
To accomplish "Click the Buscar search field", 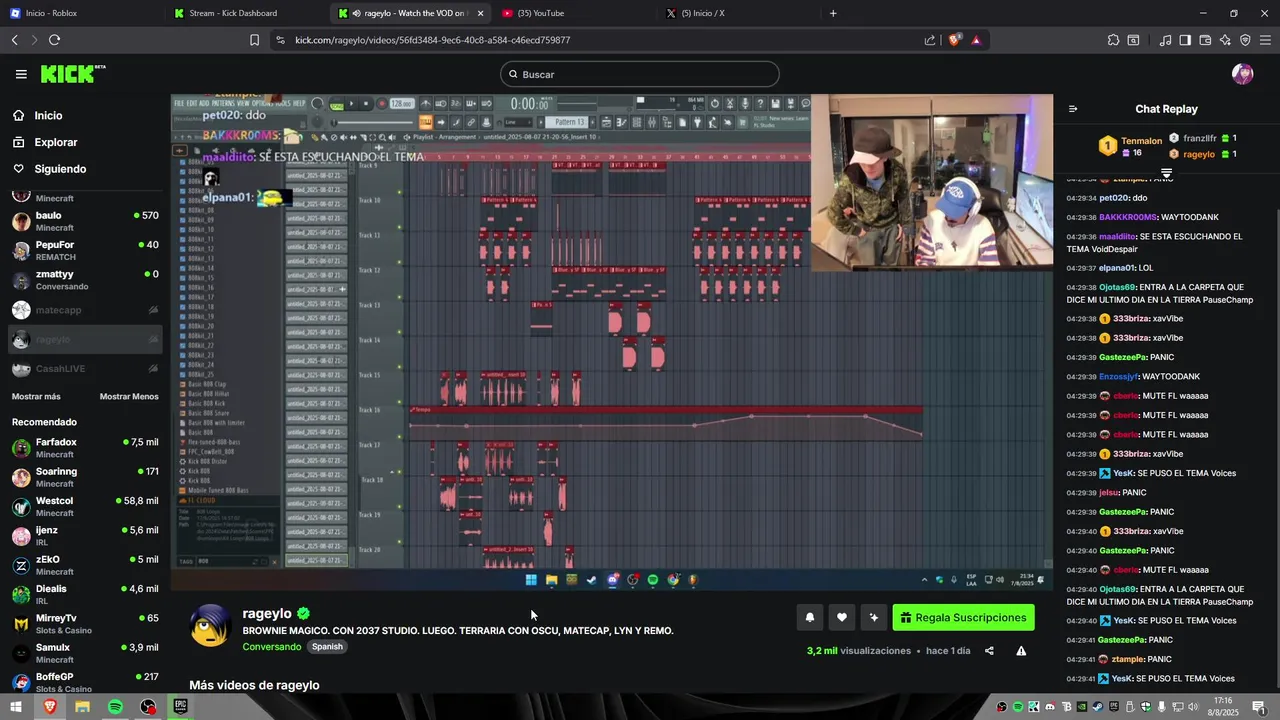I will pos(640,74).
